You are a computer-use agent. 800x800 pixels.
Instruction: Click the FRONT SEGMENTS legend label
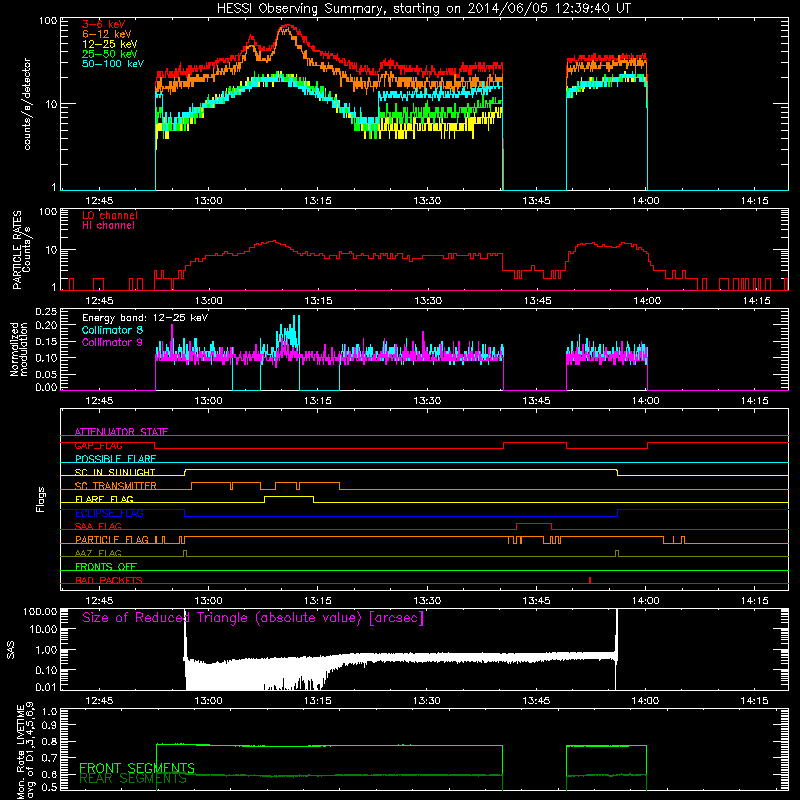(x=137, y=768)
